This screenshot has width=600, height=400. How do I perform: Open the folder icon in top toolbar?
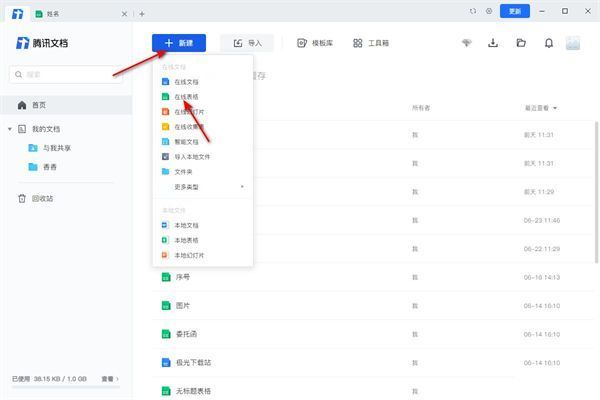pos(521,43)
